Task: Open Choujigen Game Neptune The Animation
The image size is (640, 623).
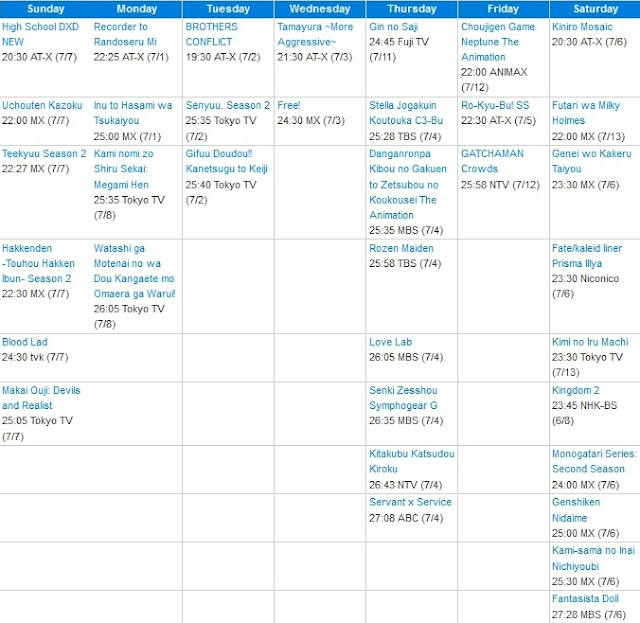Action: point(498,42)
